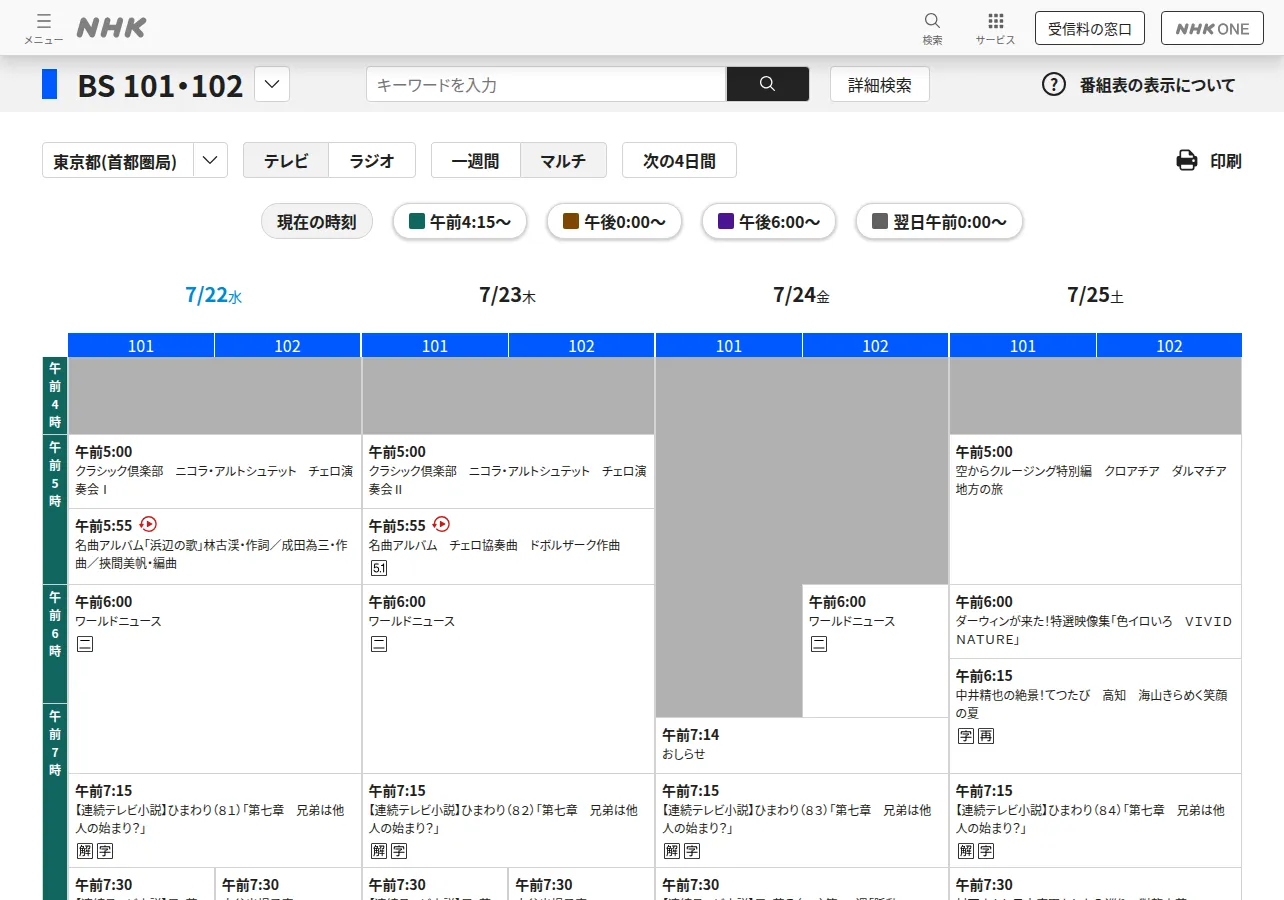Click data icon under 7/23 ワールドニュース
Screen dimensions: 1284x900
[379, 644]
